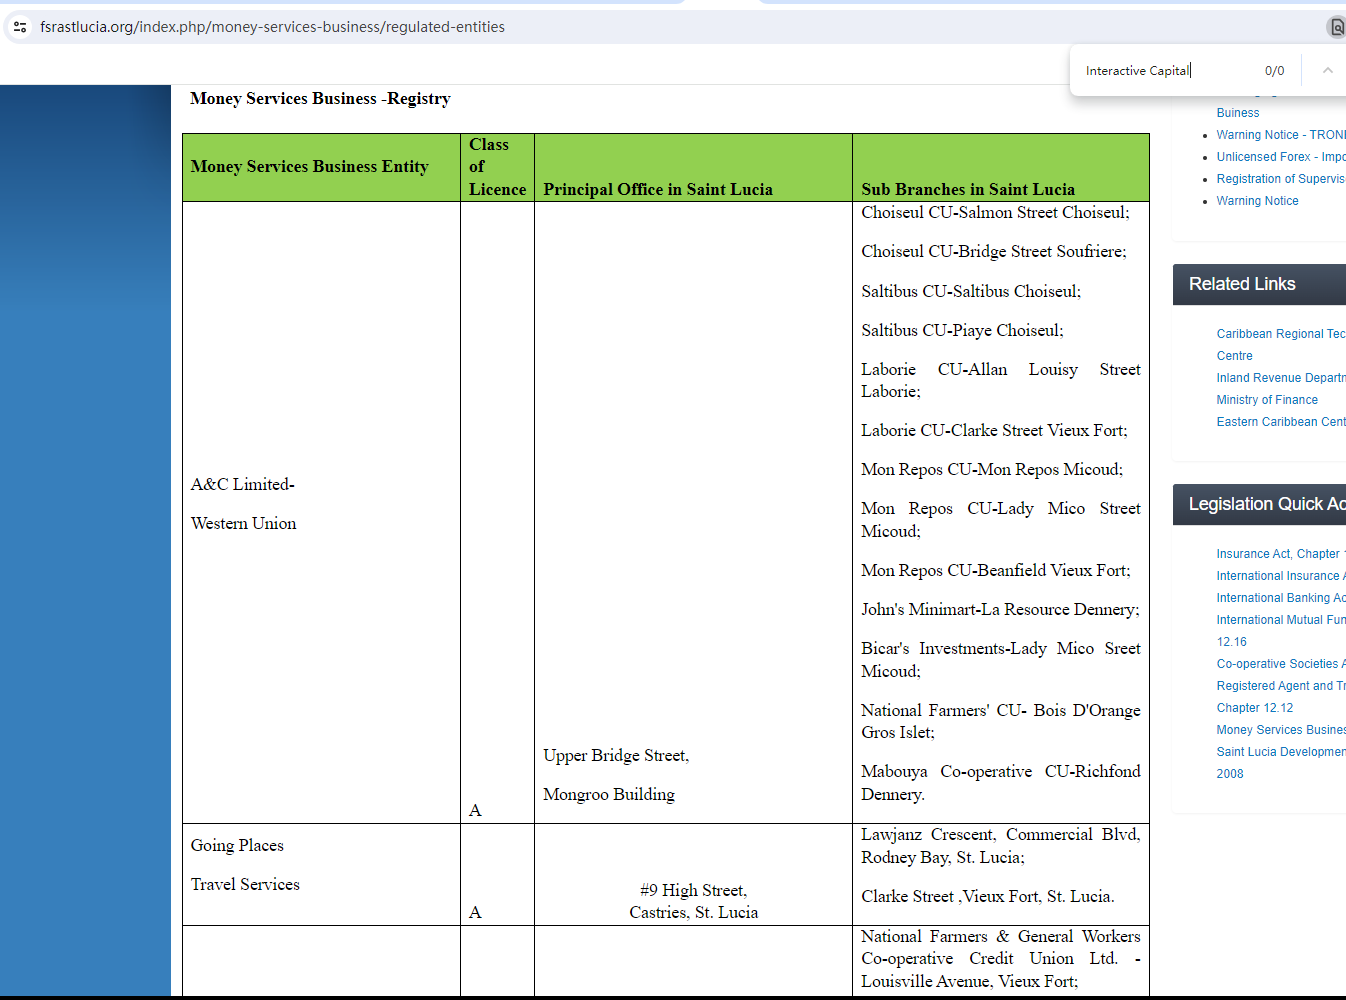Open the "Unlicensed Forex" notice link
This screenshot has width=1346, height=1000.
pos(1281,157)
